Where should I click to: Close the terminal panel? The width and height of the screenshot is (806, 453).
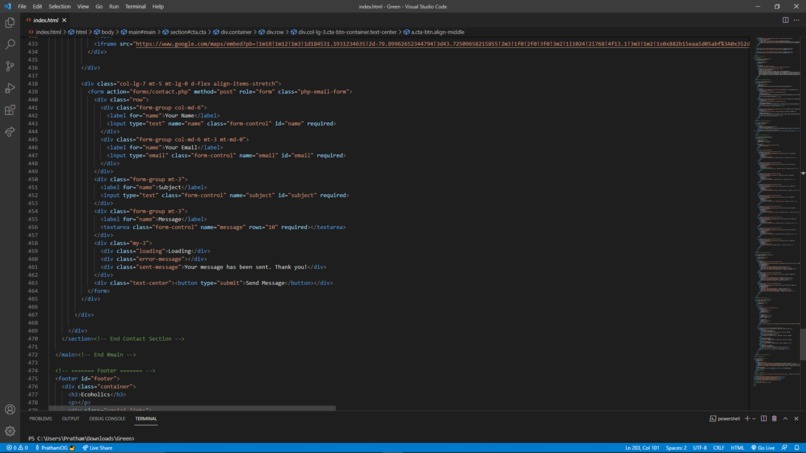(796, 419)
